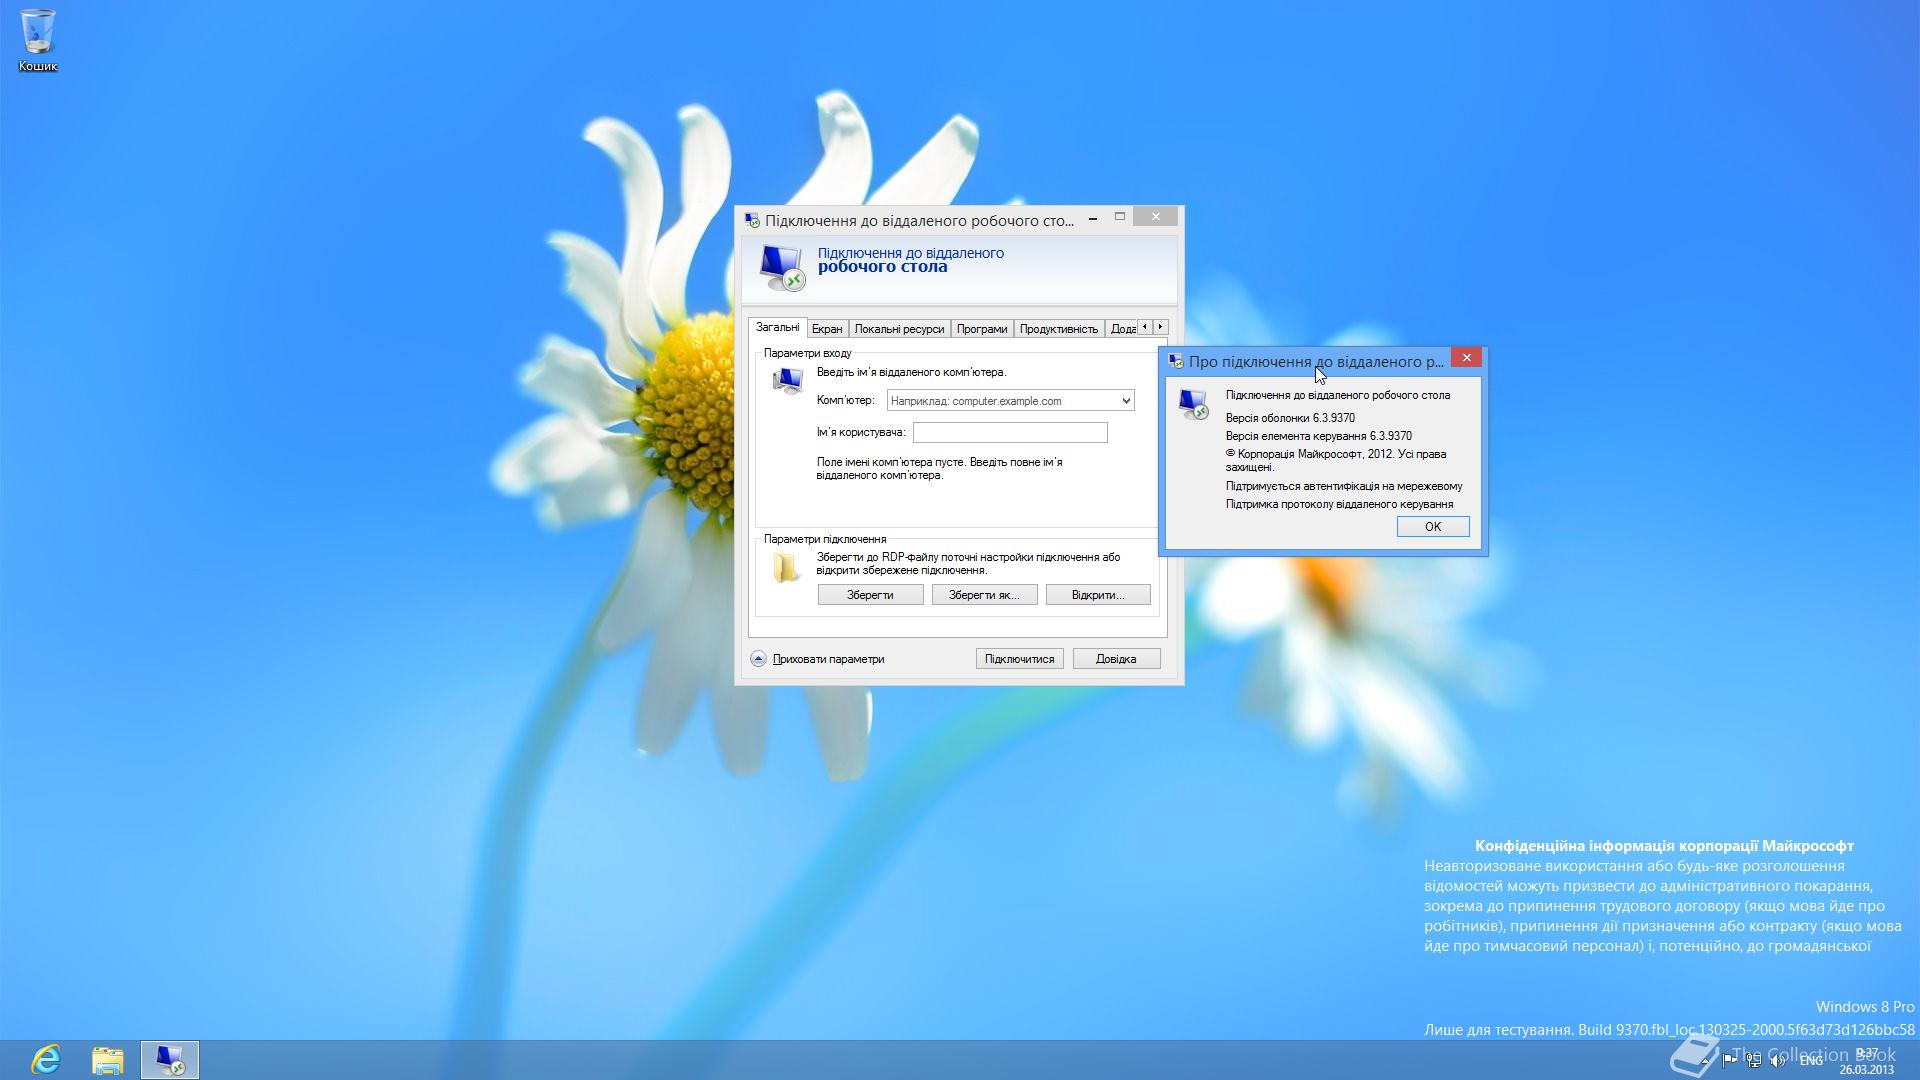
Task: Collapse options with Приховати параметри
Action: click(818, 659)
